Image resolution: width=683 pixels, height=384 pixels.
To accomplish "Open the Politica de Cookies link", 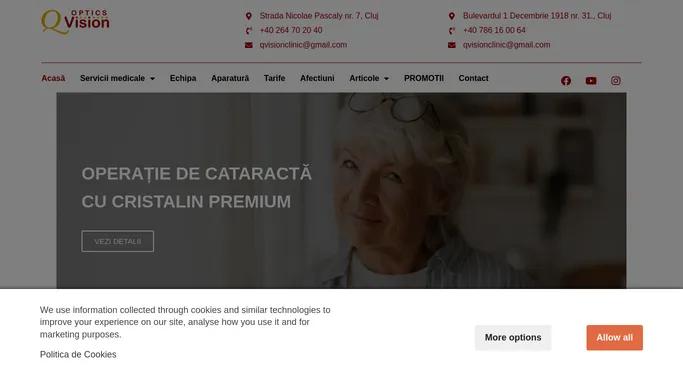I will click(x=78, y=354).
